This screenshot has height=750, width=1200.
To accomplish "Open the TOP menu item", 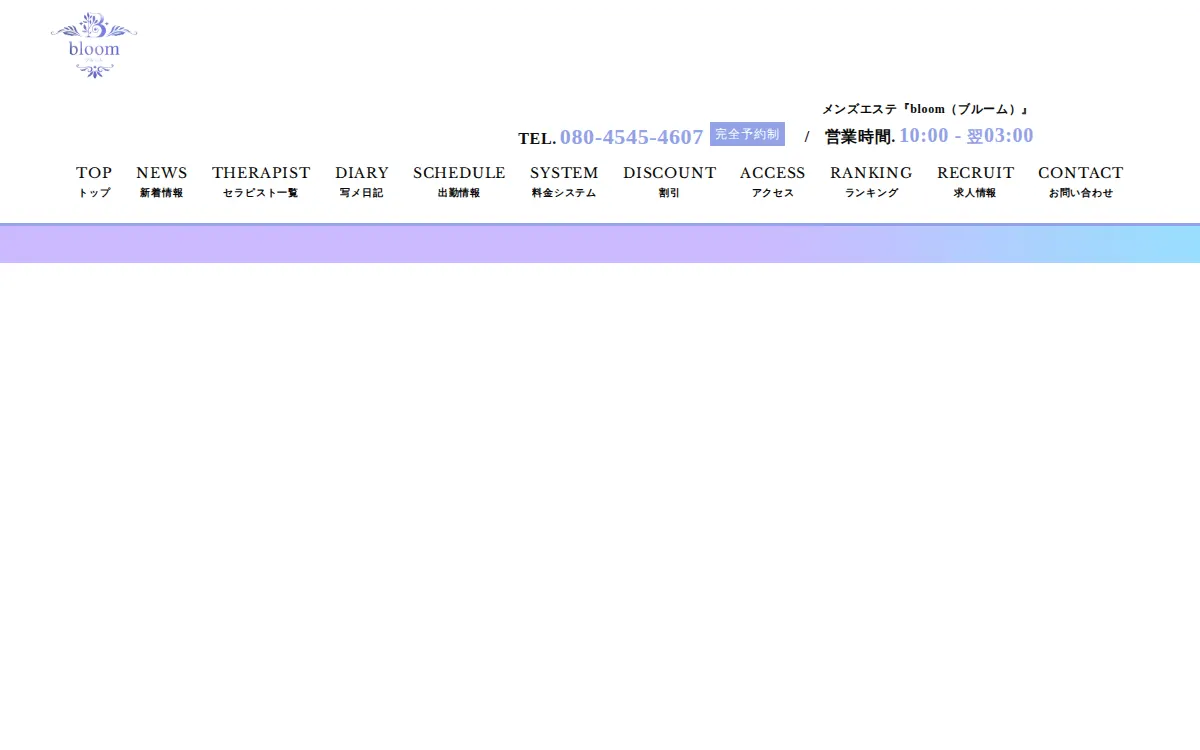I will click(94, 181).
